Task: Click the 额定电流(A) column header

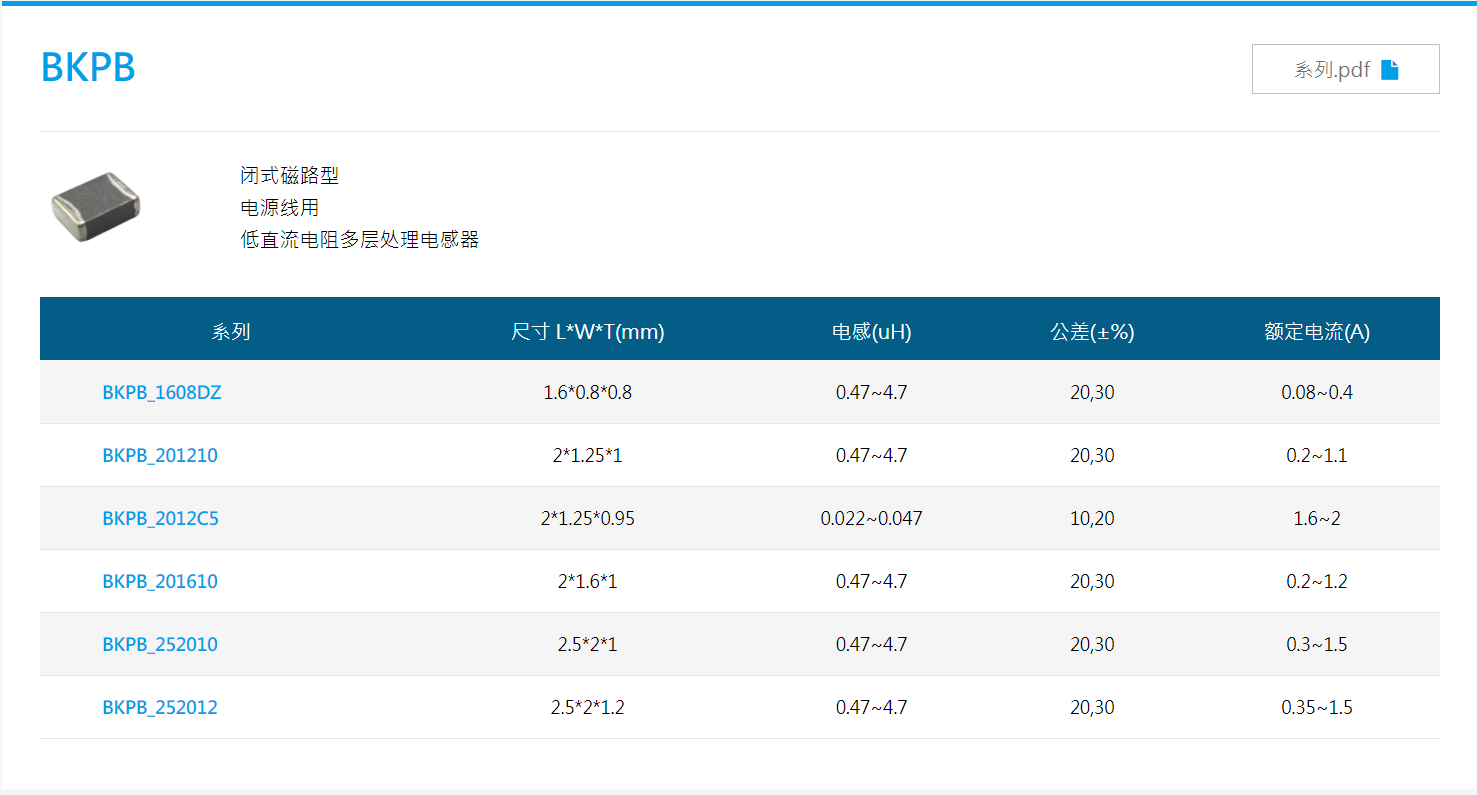Action: click(x=1316, y=332)
